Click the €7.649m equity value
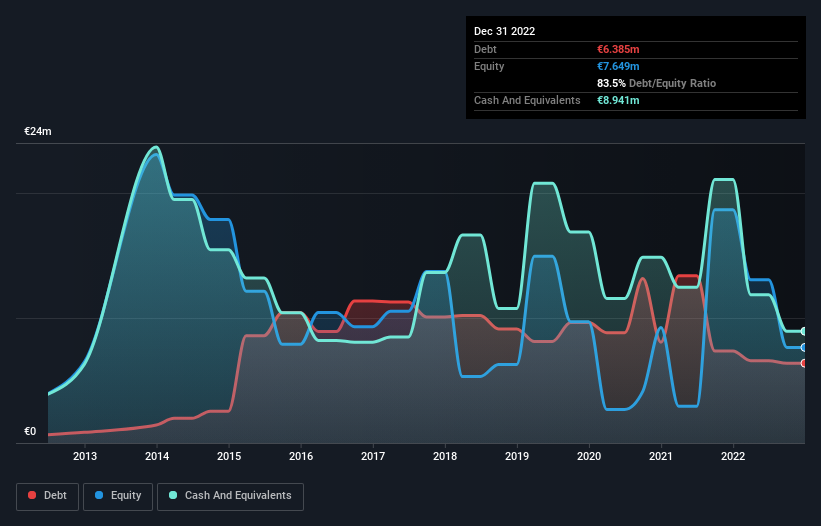Screen dimensions: 821x526 (x=618, y=66)
